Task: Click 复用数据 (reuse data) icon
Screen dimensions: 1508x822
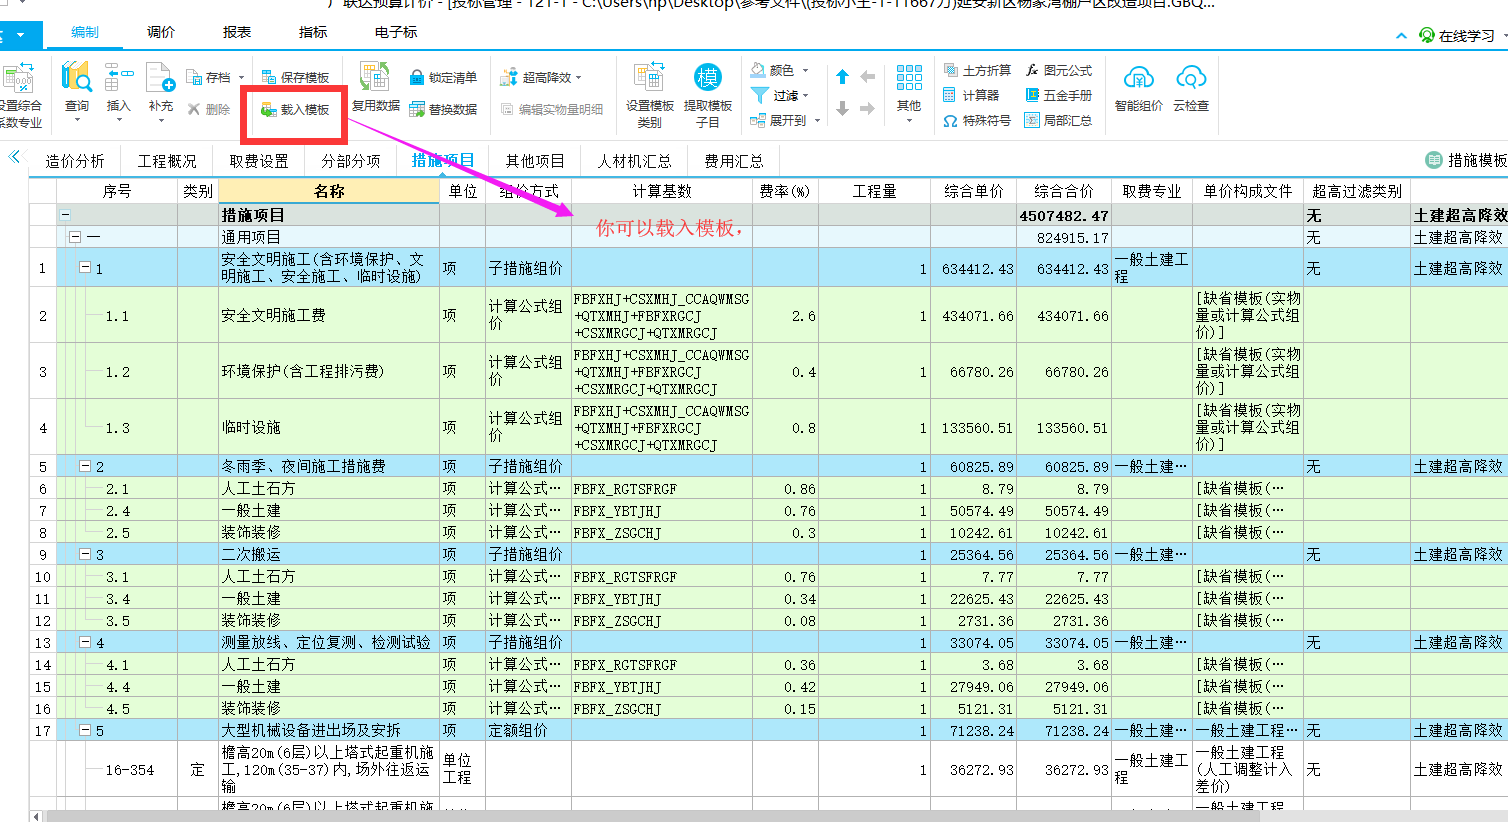Action: coord(375,77)
